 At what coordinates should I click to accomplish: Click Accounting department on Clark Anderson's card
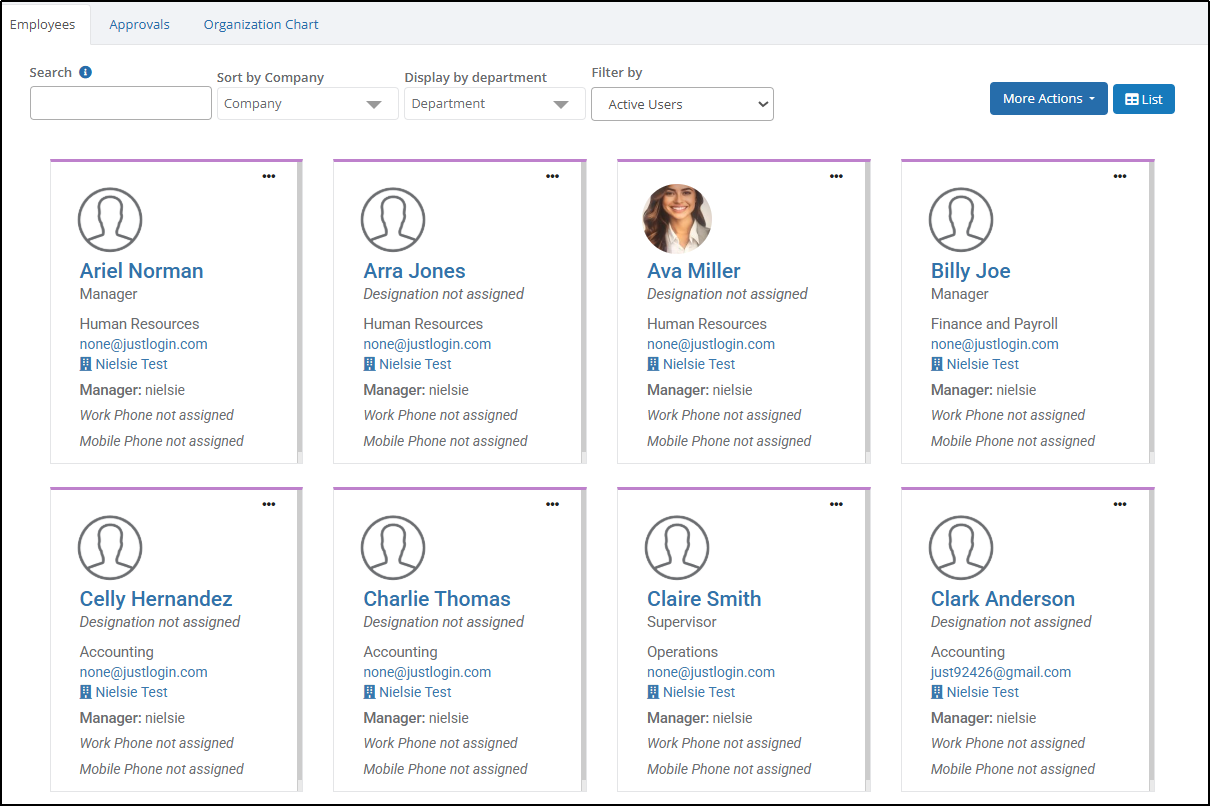point(968,652)
